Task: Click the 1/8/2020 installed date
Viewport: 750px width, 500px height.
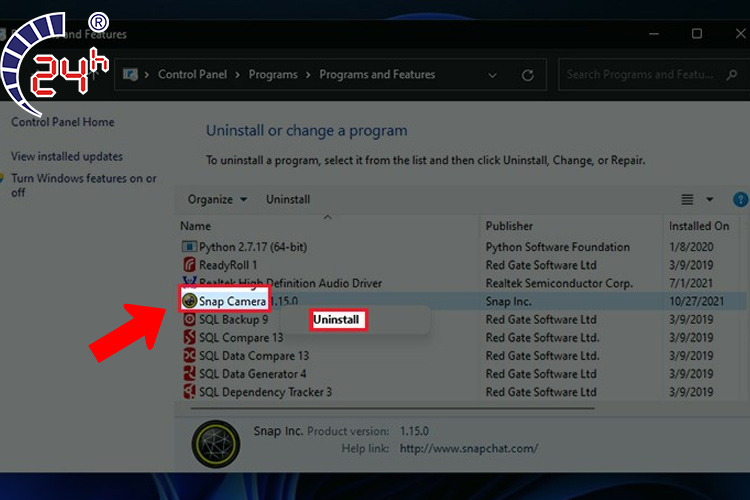Action: tap(691, 247)
